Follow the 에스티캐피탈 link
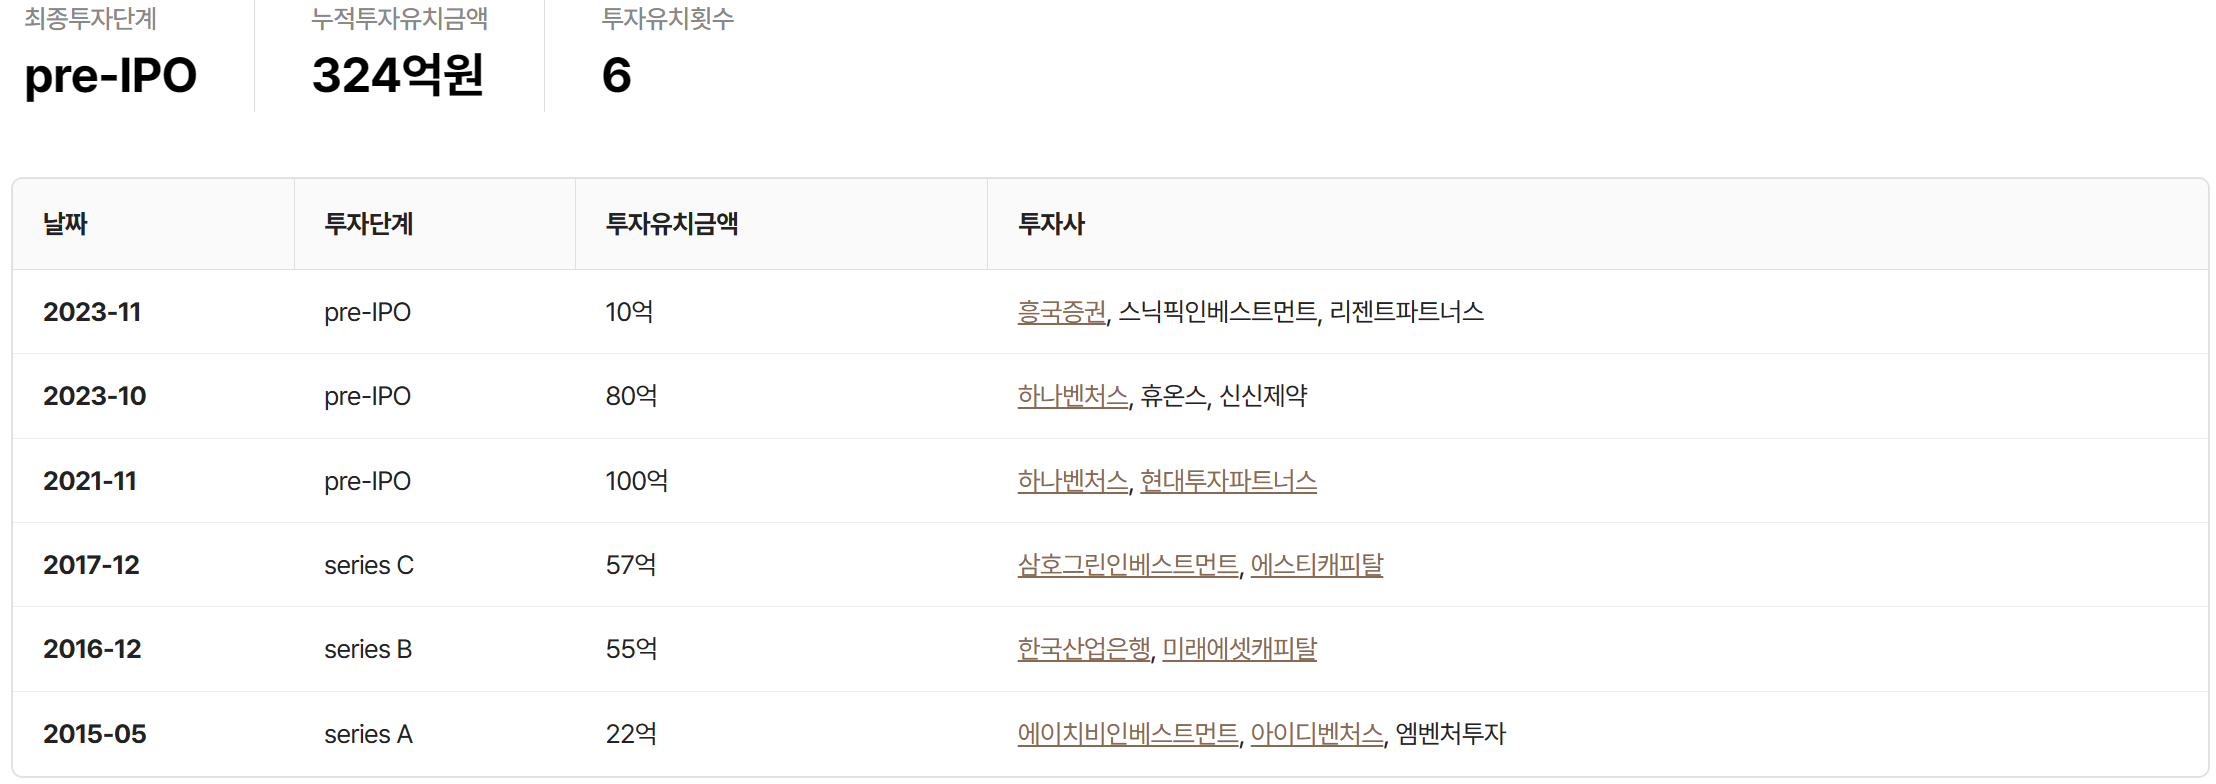The width and height of the screenshot is (2216, 784). pyautogui.click(x=1316, y=565)
